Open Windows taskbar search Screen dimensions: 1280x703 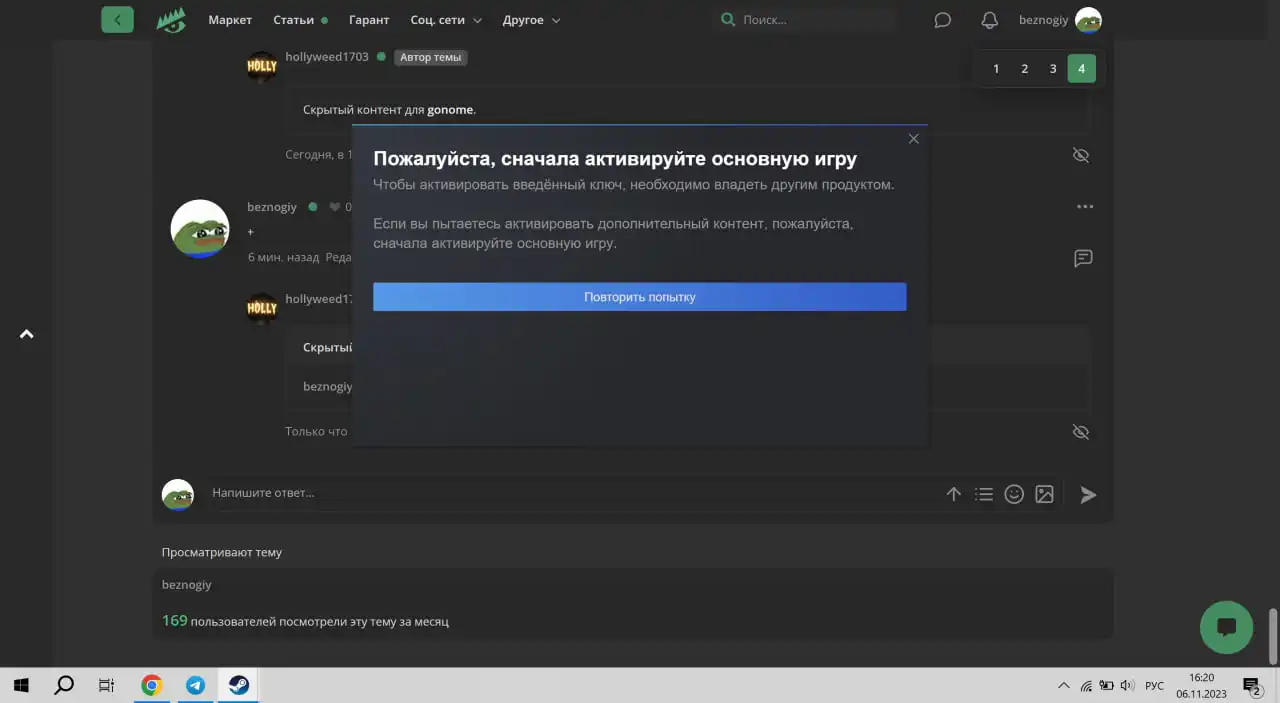point(63,685)
